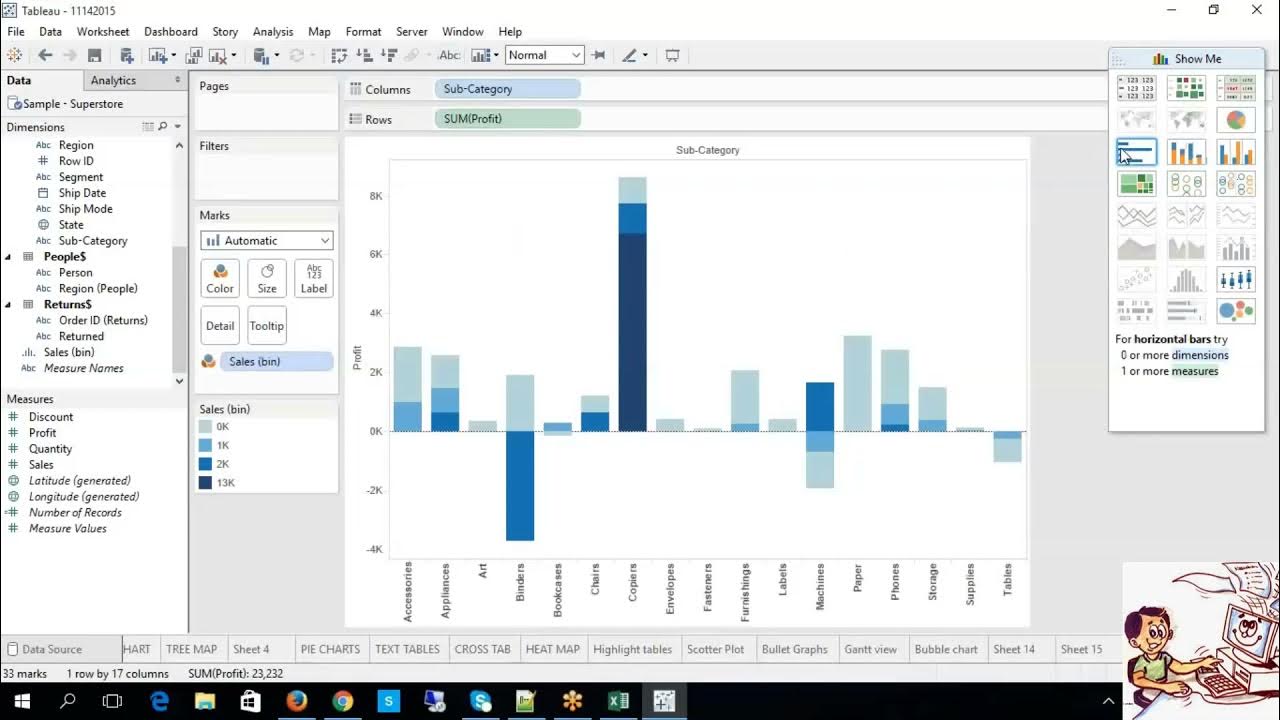Open the Automatic mark type dropdown
This screenshot has height=720, width=1280.
click(267, 241)
